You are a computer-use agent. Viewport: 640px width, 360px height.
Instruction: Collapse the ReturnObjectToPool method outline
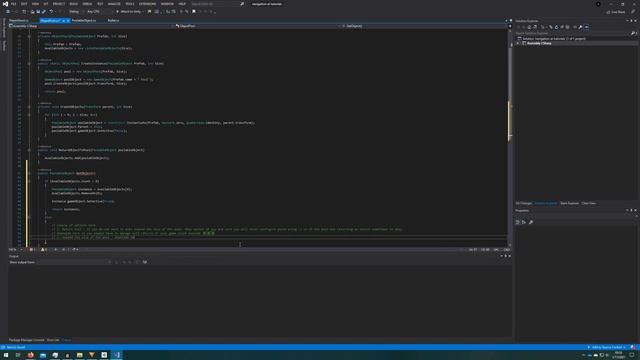[x=29, y=150]
